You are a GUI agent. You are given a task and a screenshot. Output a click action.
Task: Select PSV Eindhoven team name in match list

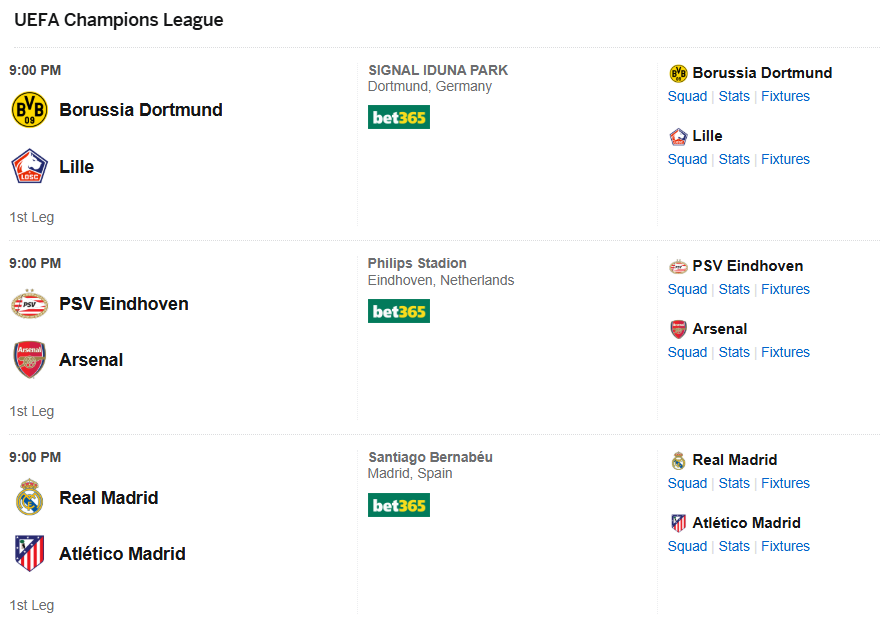(124, 304)
